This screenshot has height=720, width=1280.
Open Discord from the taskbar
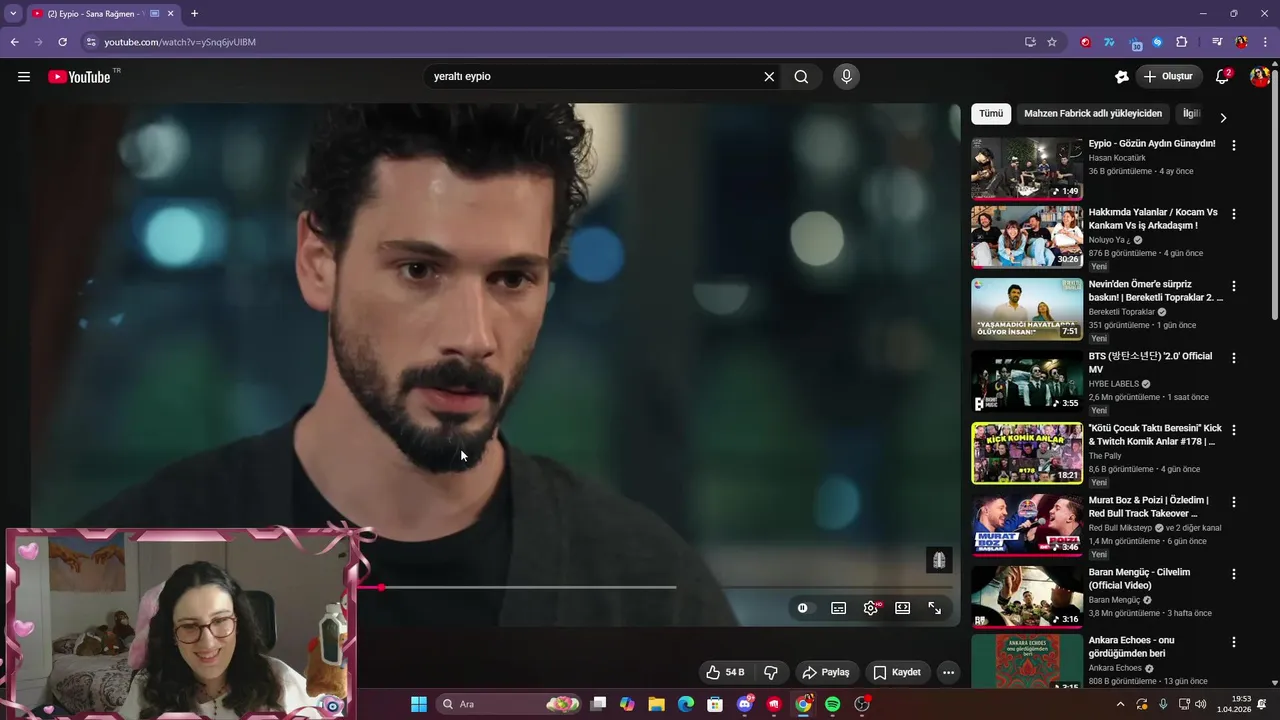[x=745, y=704]
